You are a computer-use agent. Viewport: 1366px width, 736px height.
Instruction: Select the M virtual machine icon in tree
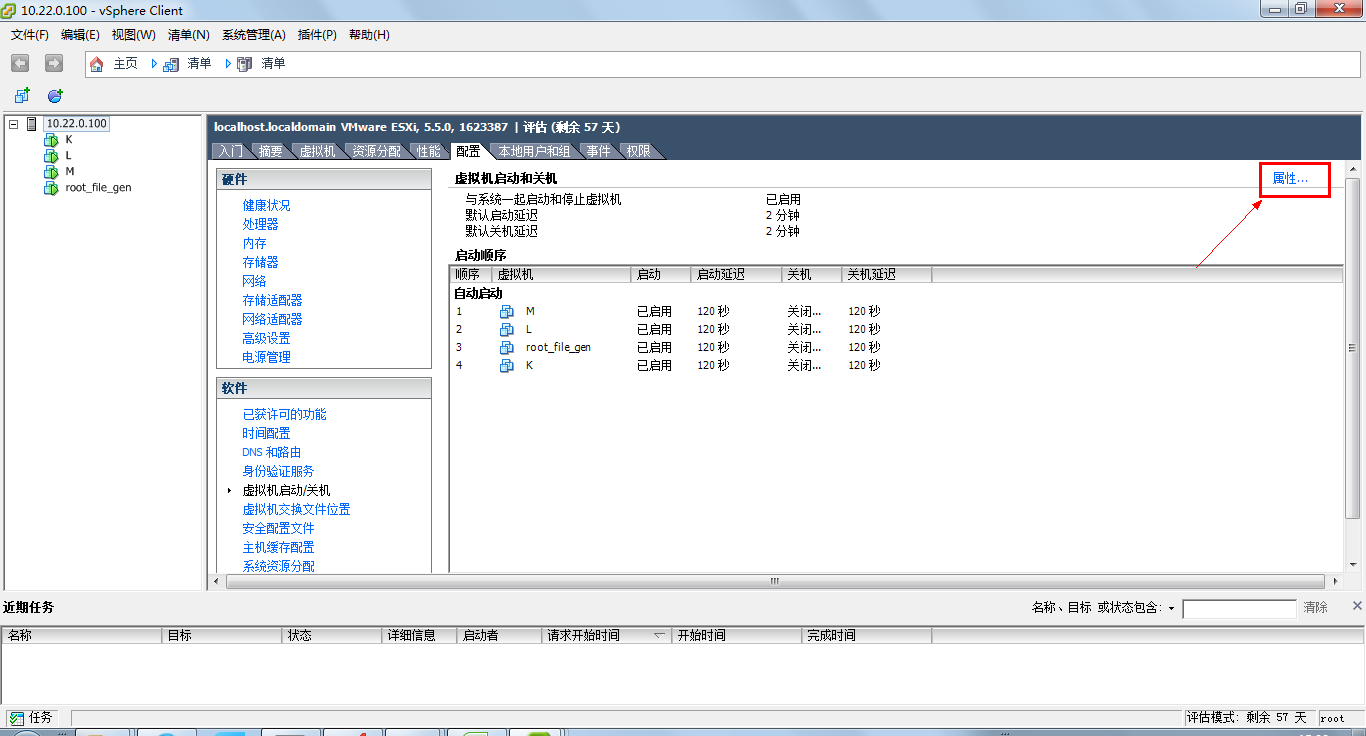point(51,171)
